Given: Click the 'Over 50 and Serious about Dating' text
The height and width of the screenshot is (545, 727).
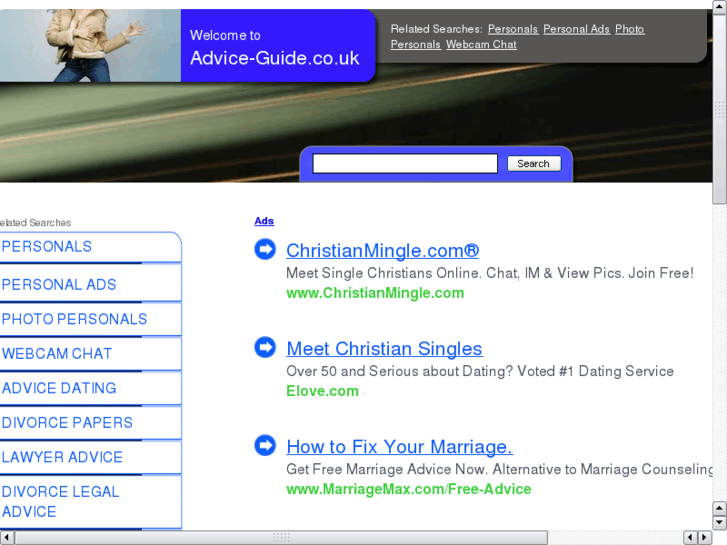Looking at the screenshot, I should (480, 371).
